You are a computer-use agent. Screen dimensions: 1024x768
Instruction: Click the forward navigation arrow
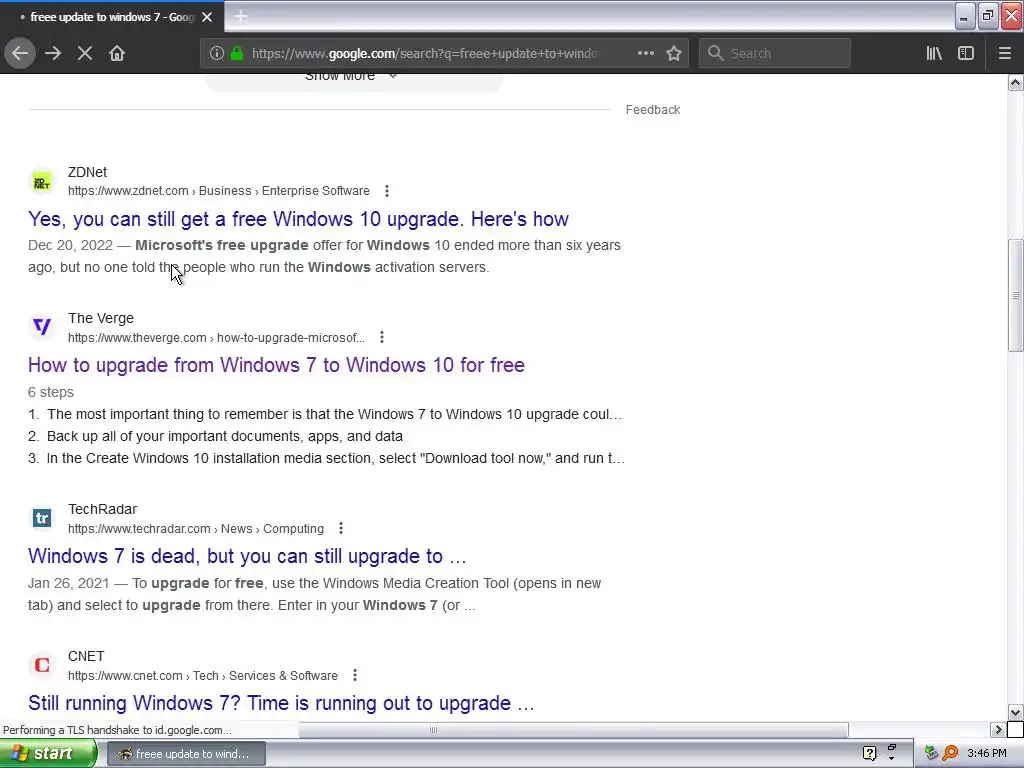click(x=53, y=53)
